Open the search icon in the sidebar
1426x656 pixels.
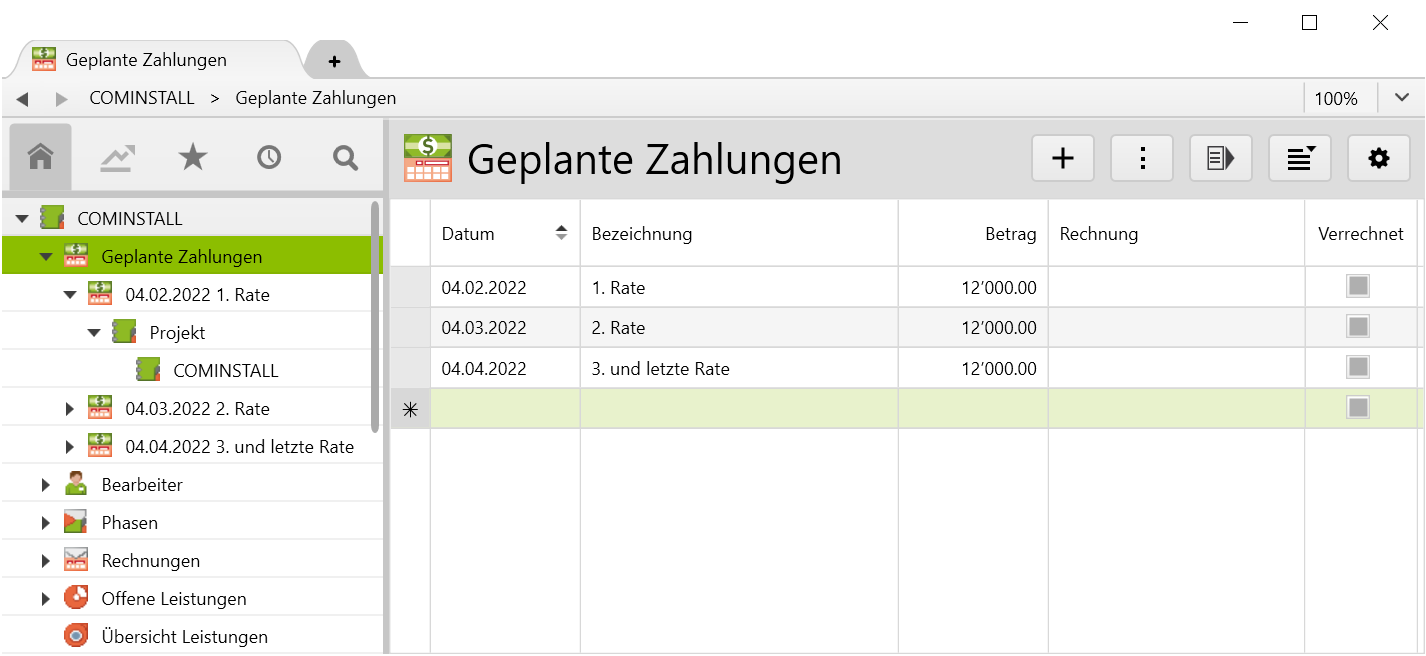click(344, 157)
